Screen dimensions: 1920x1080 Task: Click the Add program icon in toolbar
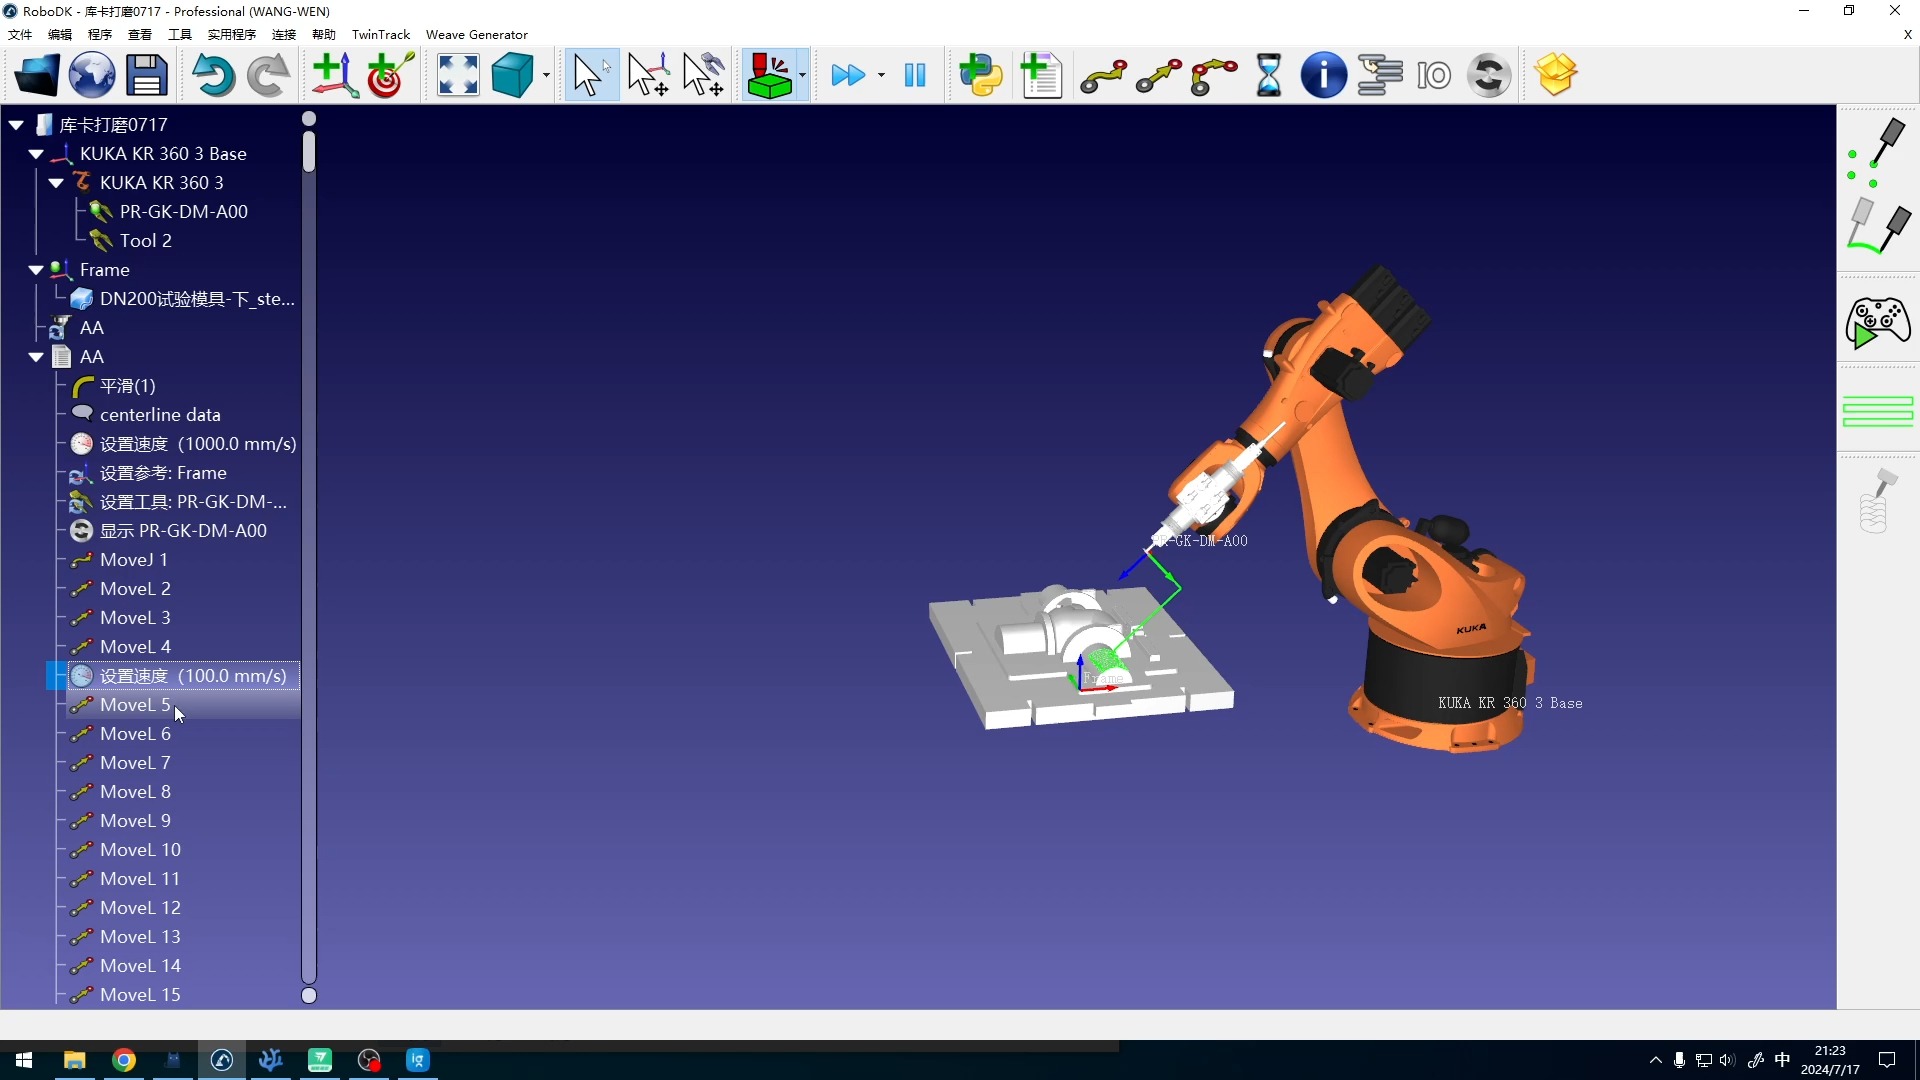point(1041,75)
